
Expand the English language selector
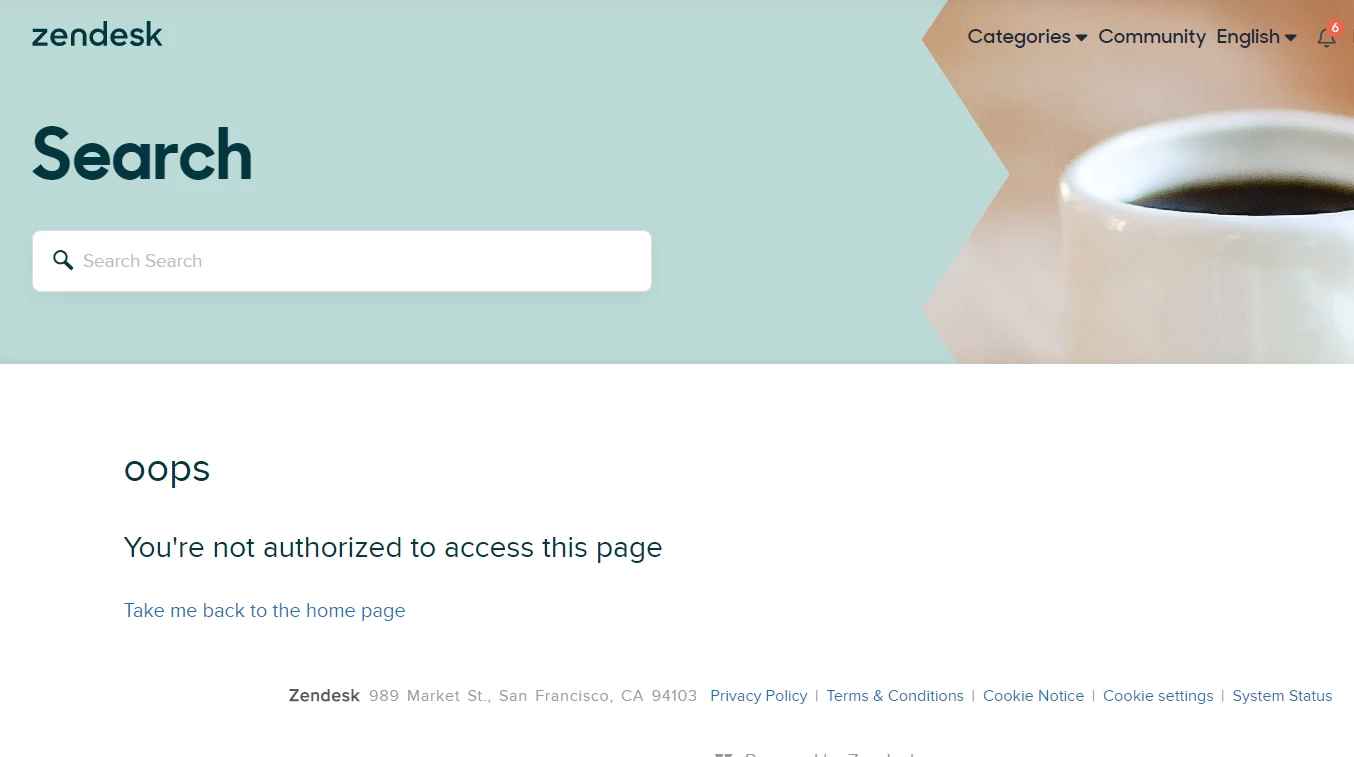(x=1256, y=37)
